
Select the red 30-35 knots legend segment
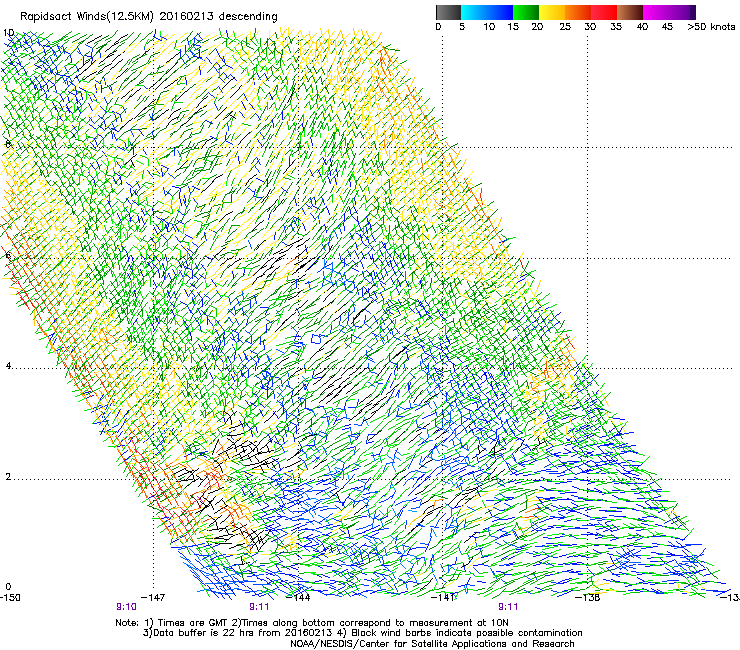pyautogui.click(x=604, y=12)
